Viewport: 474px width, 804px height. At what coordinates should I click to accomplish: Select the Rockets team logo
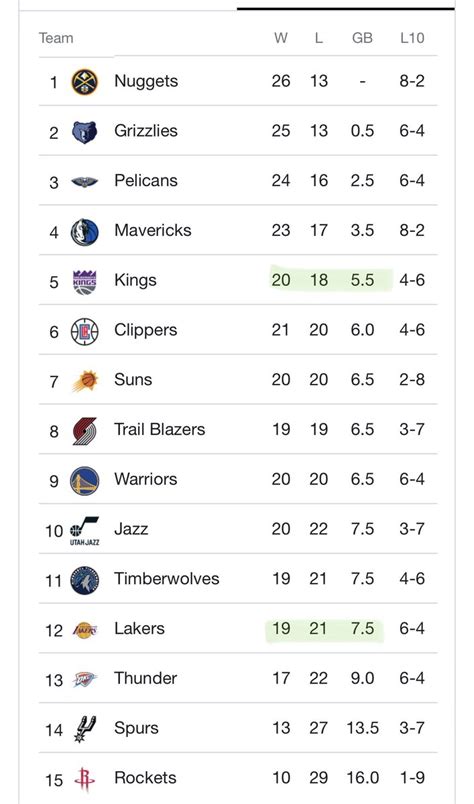tap(85, 779)
